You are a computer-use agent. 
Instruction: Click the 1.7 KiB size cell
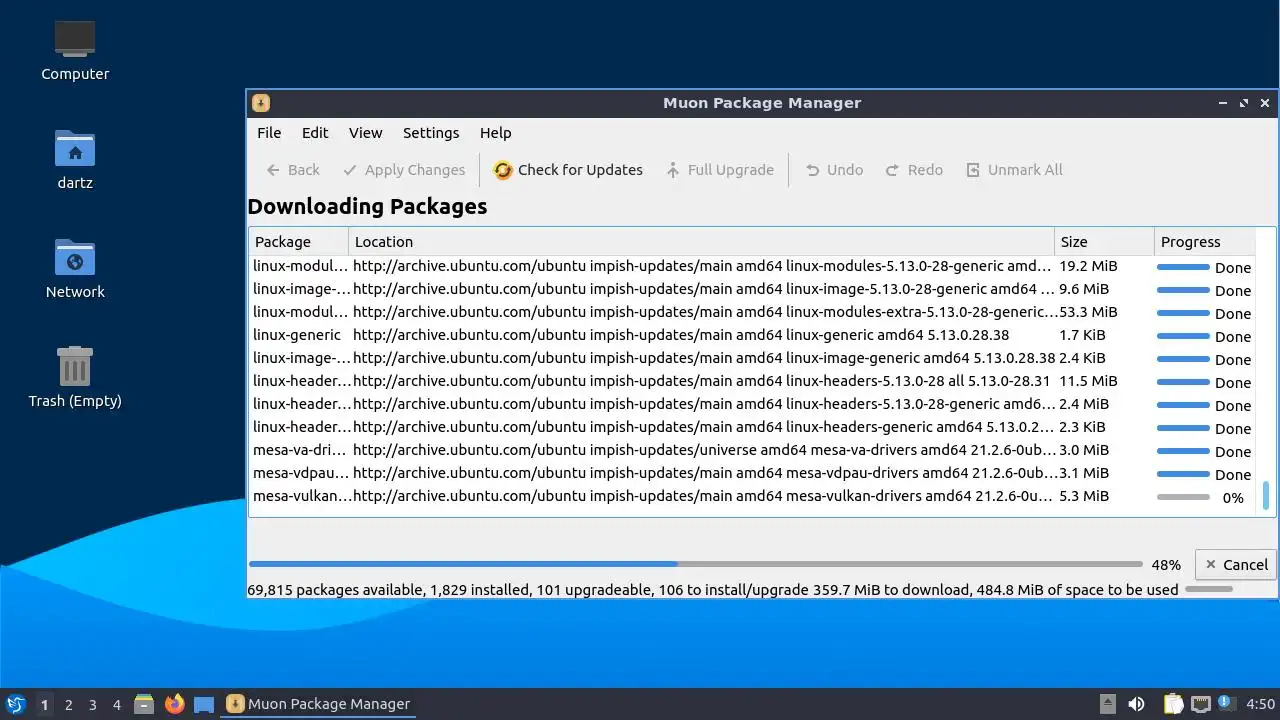(1082, 335)
